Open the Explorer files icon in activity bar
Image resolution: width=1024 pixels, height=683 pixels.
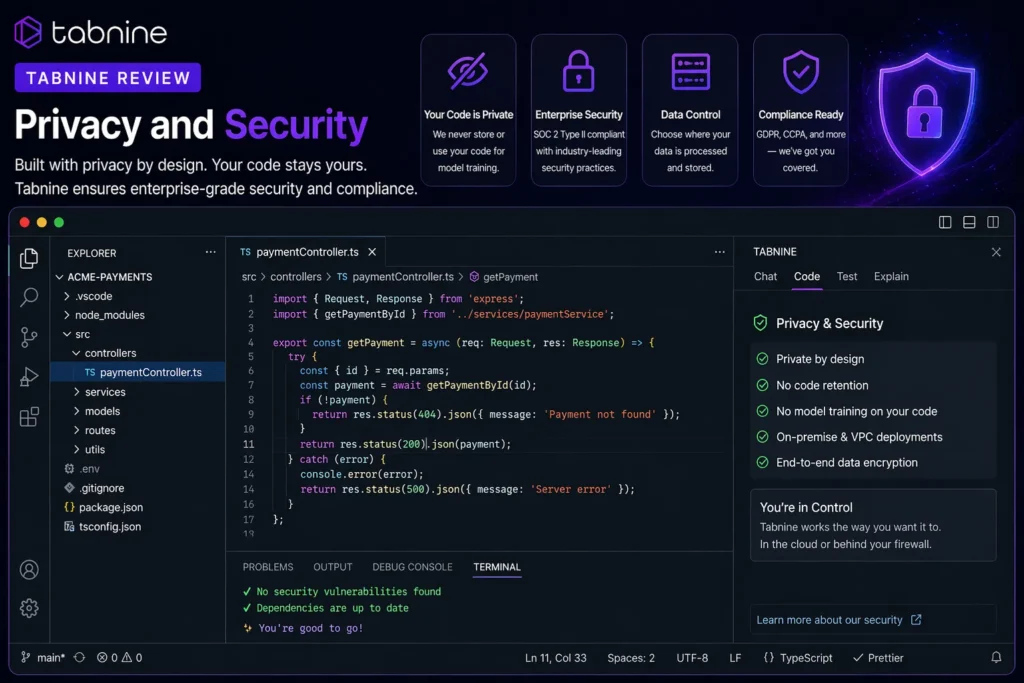pyautogui.click(x=29, y=259)
